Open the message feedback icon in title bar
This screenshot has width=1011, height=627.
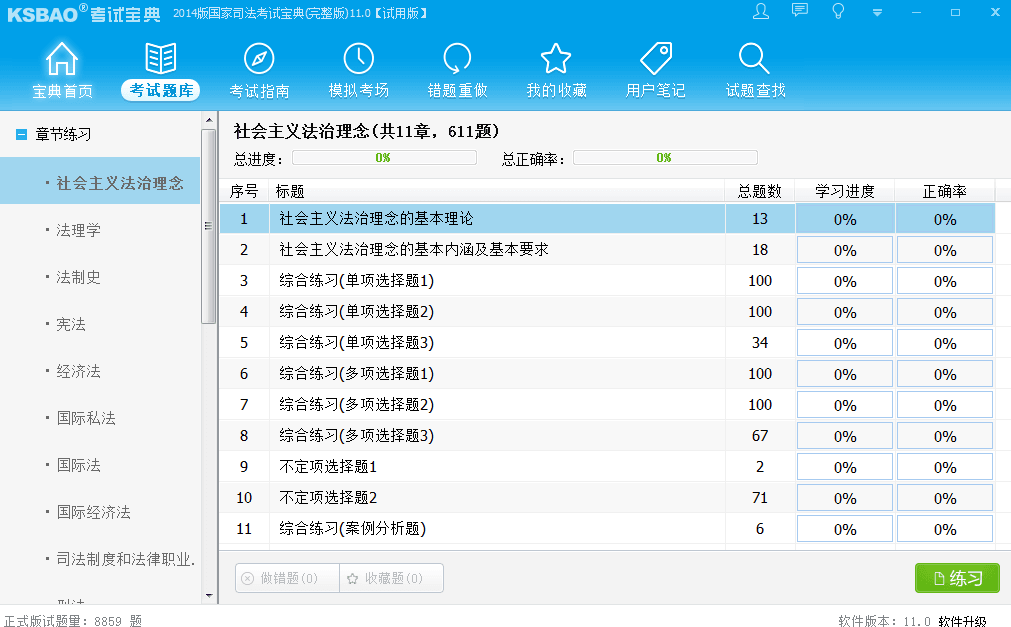(800, 12)
